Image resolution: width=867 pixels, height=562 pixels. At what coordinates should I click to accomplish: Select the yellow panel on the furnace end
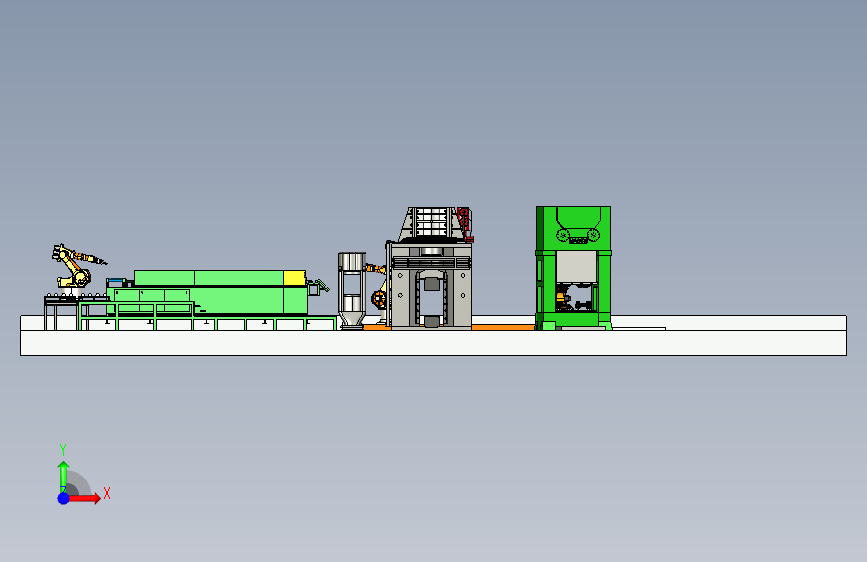click(x=294, y=278)
